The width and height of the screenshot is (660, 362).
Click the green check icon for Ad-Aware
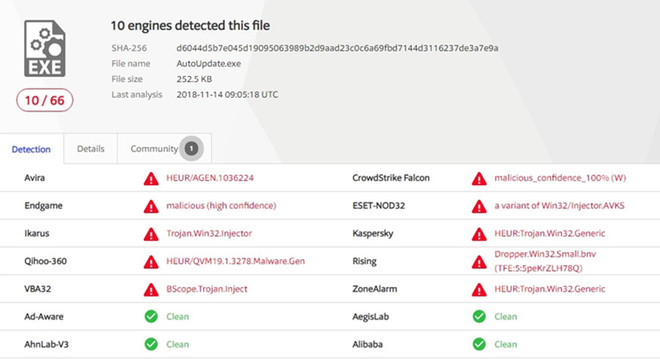(151, 317)
